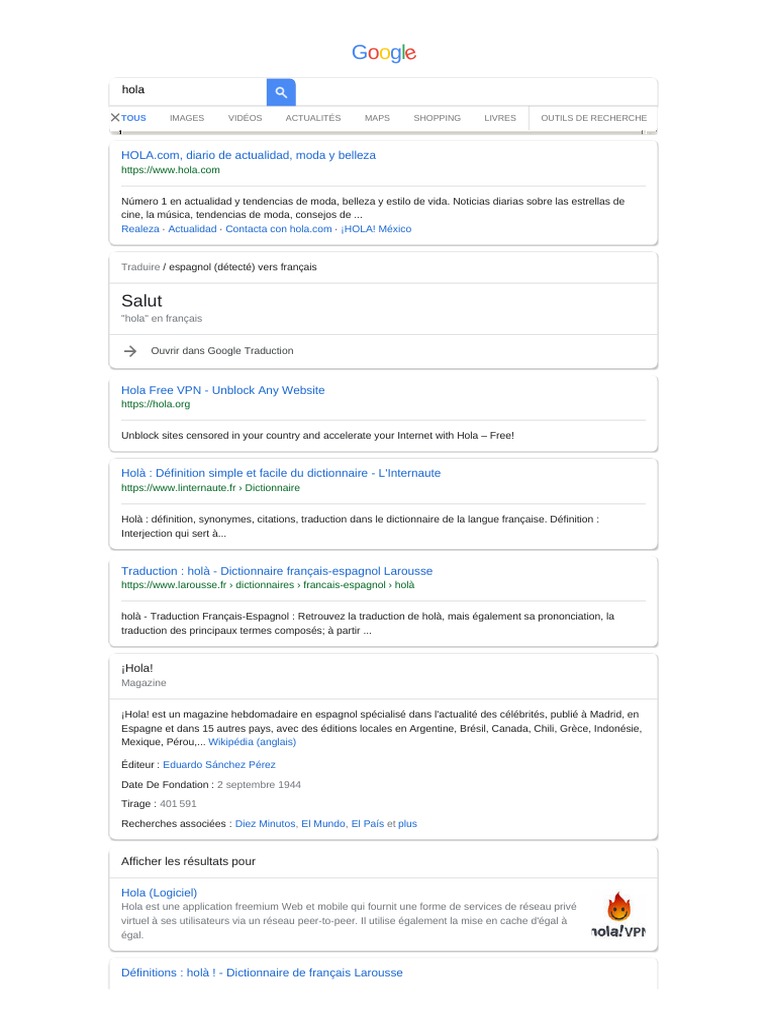Screen dimensions: 768x1024
Task: Expand related searches with plus link
Action: point(407,824)
